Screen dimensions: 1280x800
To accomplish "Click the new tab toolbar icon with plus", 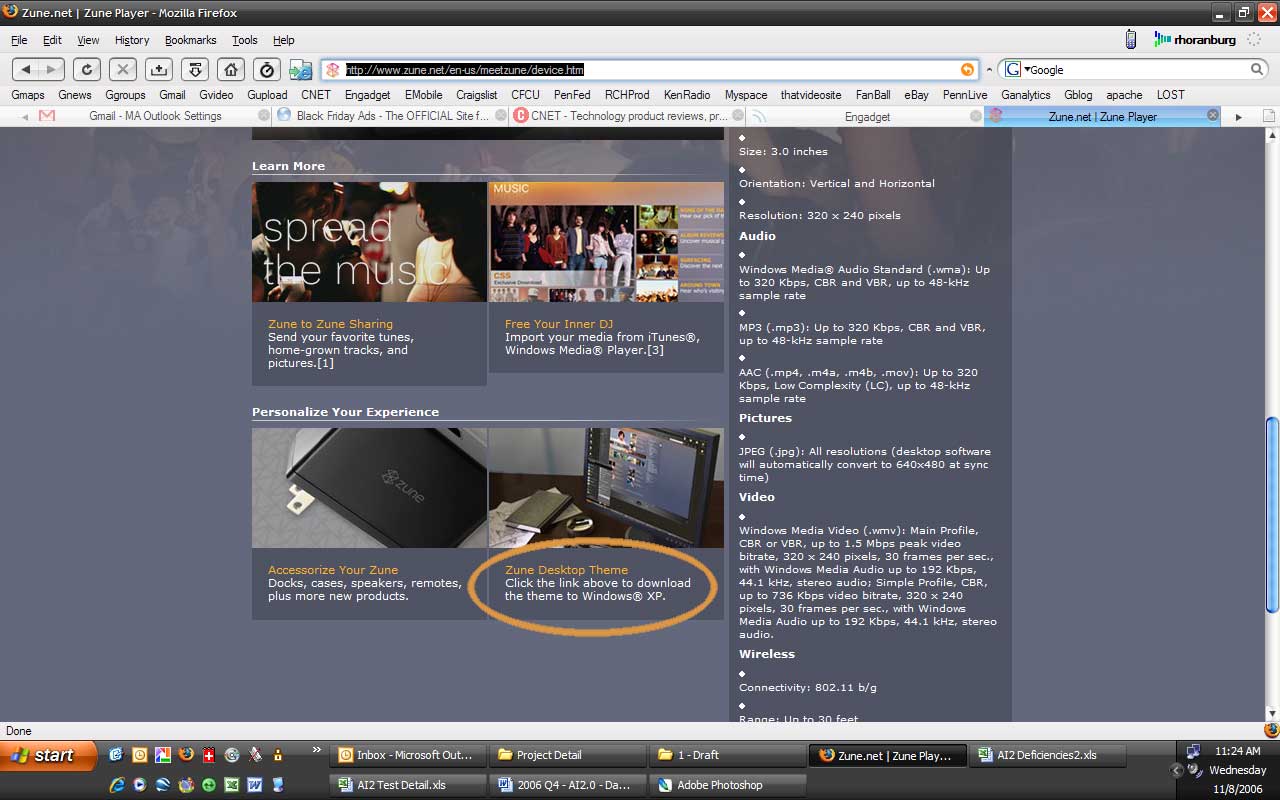I will (x=158, y=69).
